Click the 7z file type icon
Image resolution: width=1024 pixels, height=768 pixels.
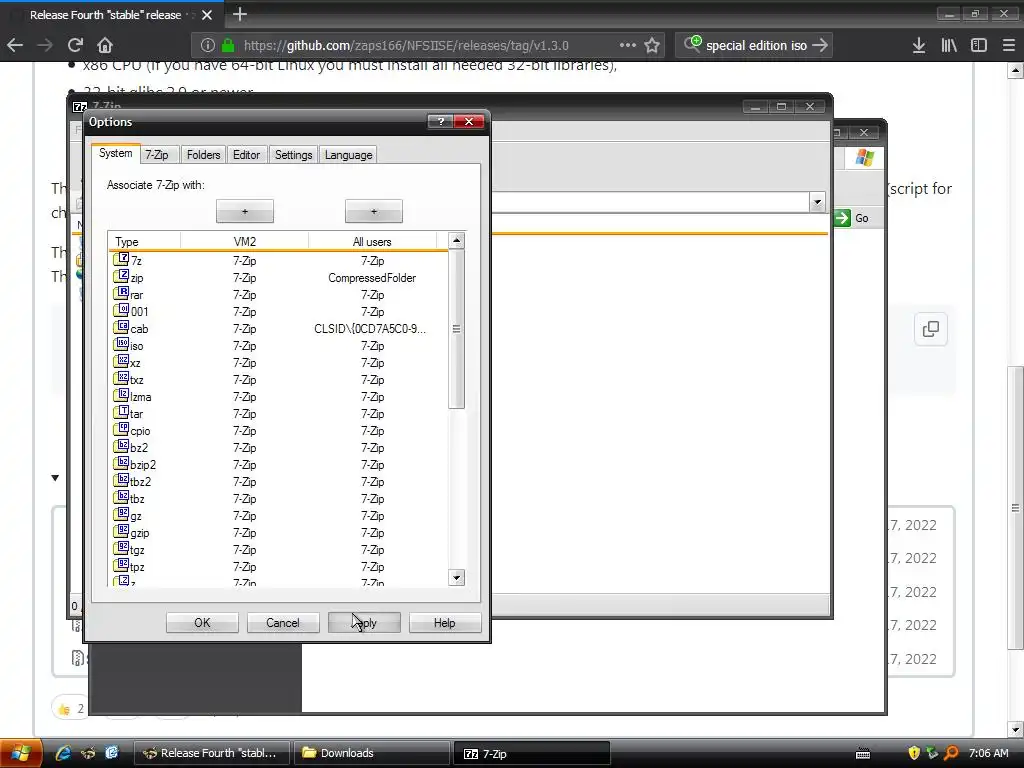coord(121,259)
